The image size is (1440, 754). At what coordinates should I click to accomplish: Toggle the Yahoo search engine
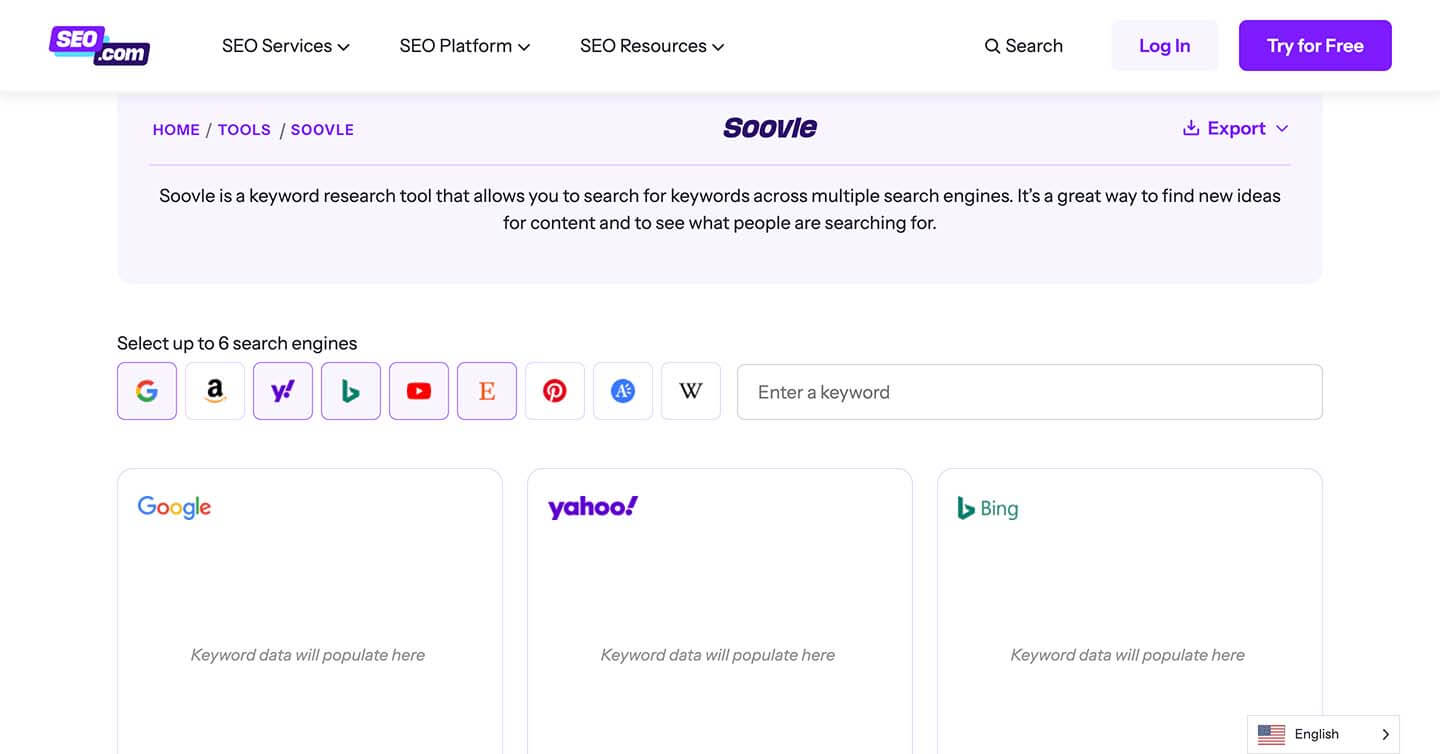click(283, 391)
